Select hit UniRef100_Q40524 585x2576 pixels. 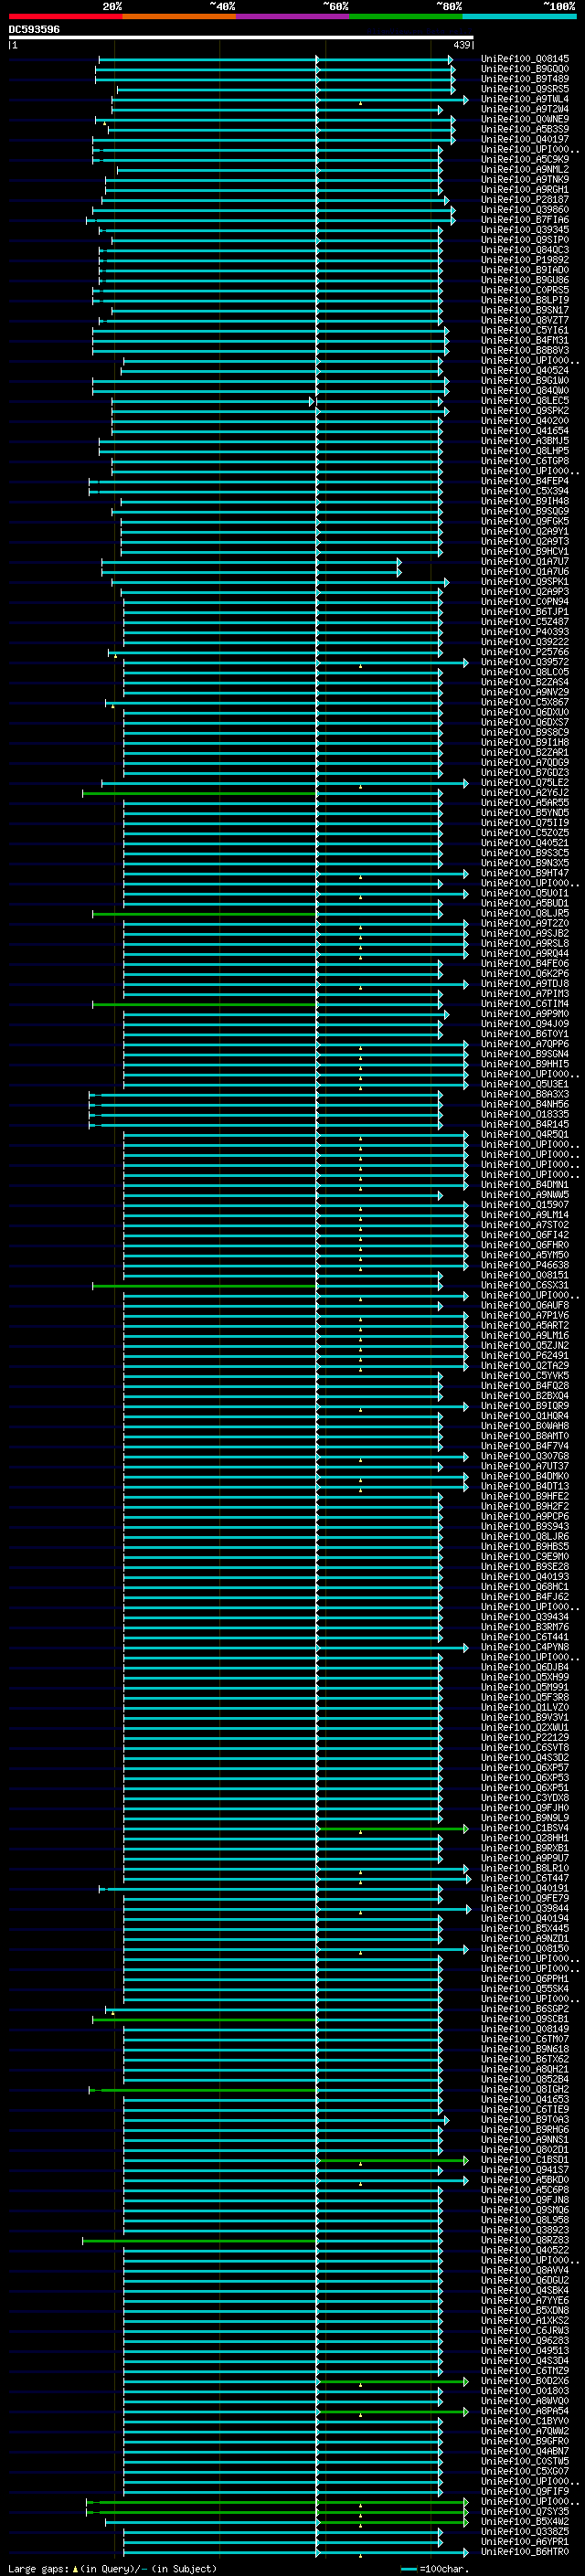click(x=525, y=371)
